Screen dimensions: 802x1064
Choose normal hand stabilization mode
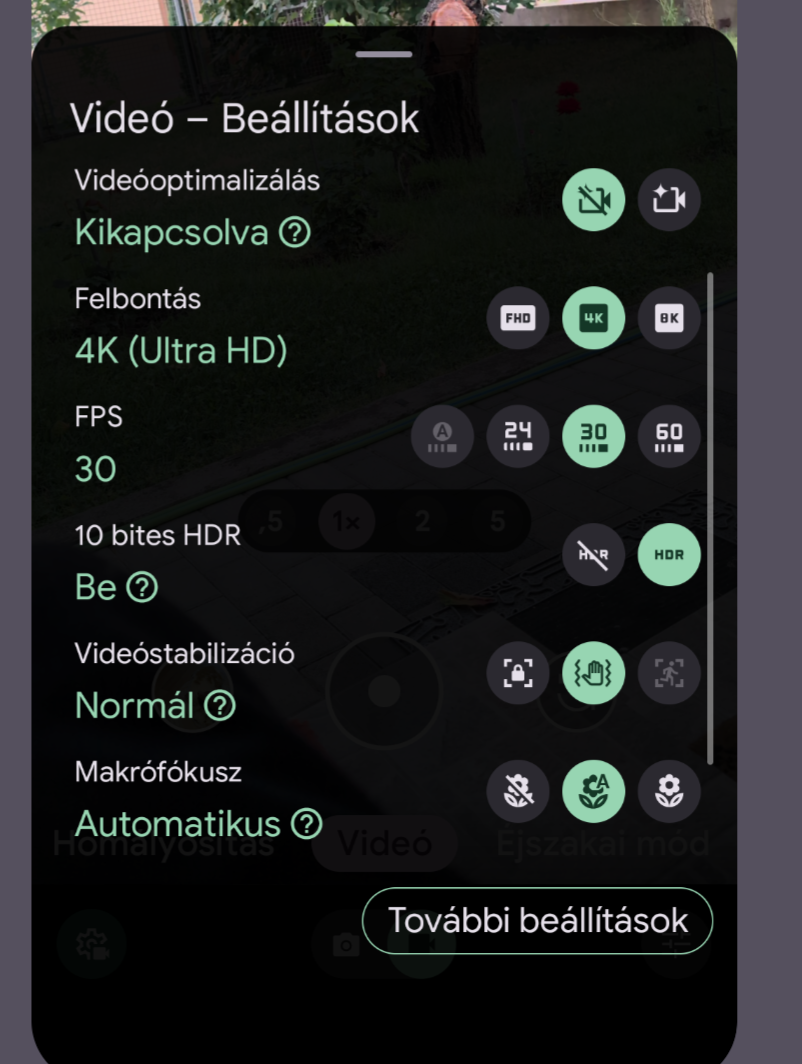[593, 672]
